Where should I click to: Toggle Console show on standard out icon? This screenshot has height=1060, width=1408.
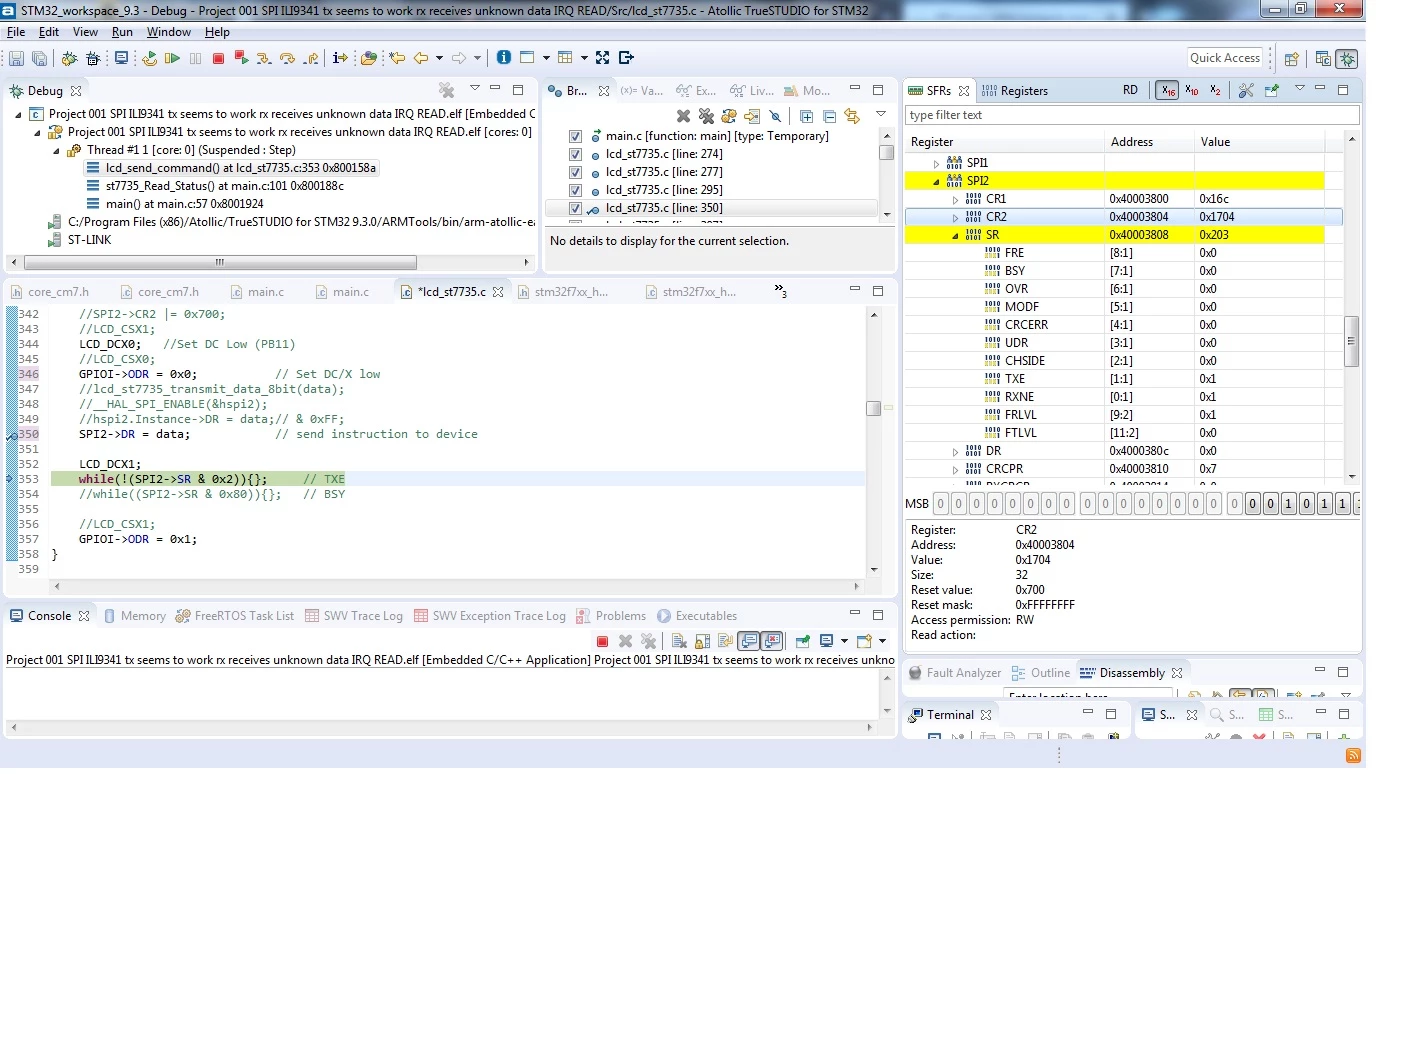(x=749, y=641)
